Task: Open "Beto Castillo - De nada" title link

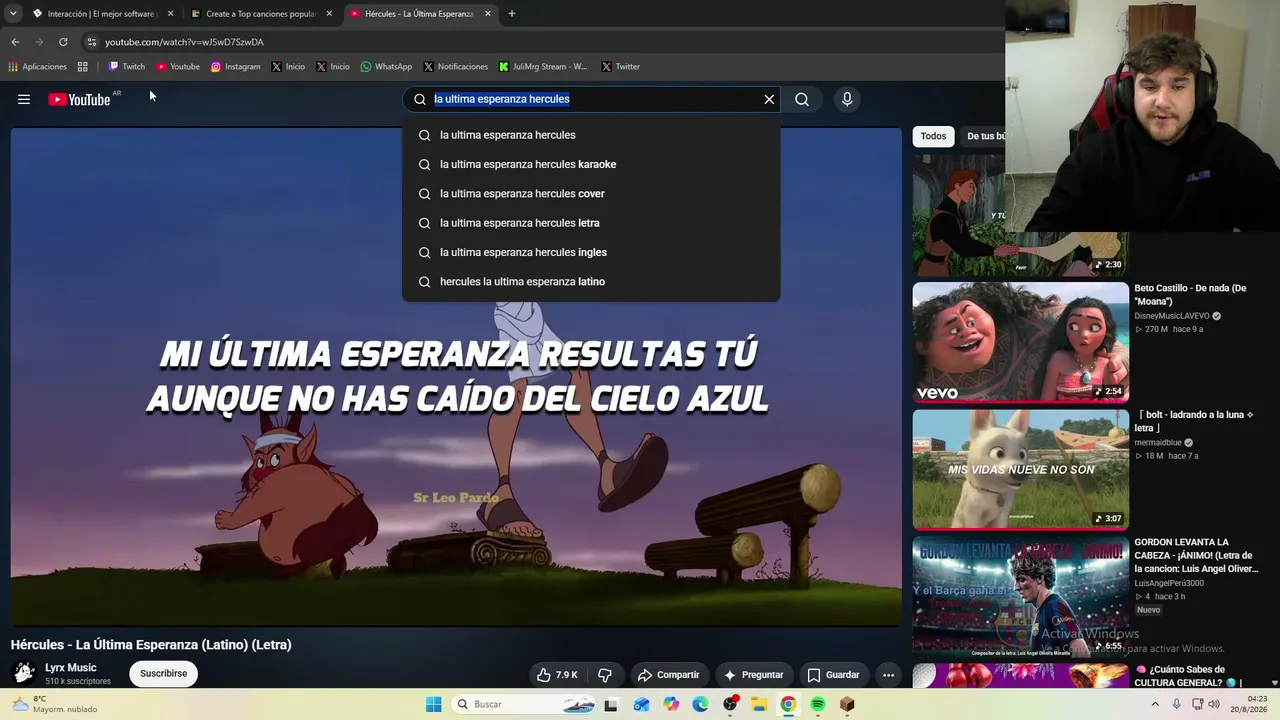Action: (1190, 295)
